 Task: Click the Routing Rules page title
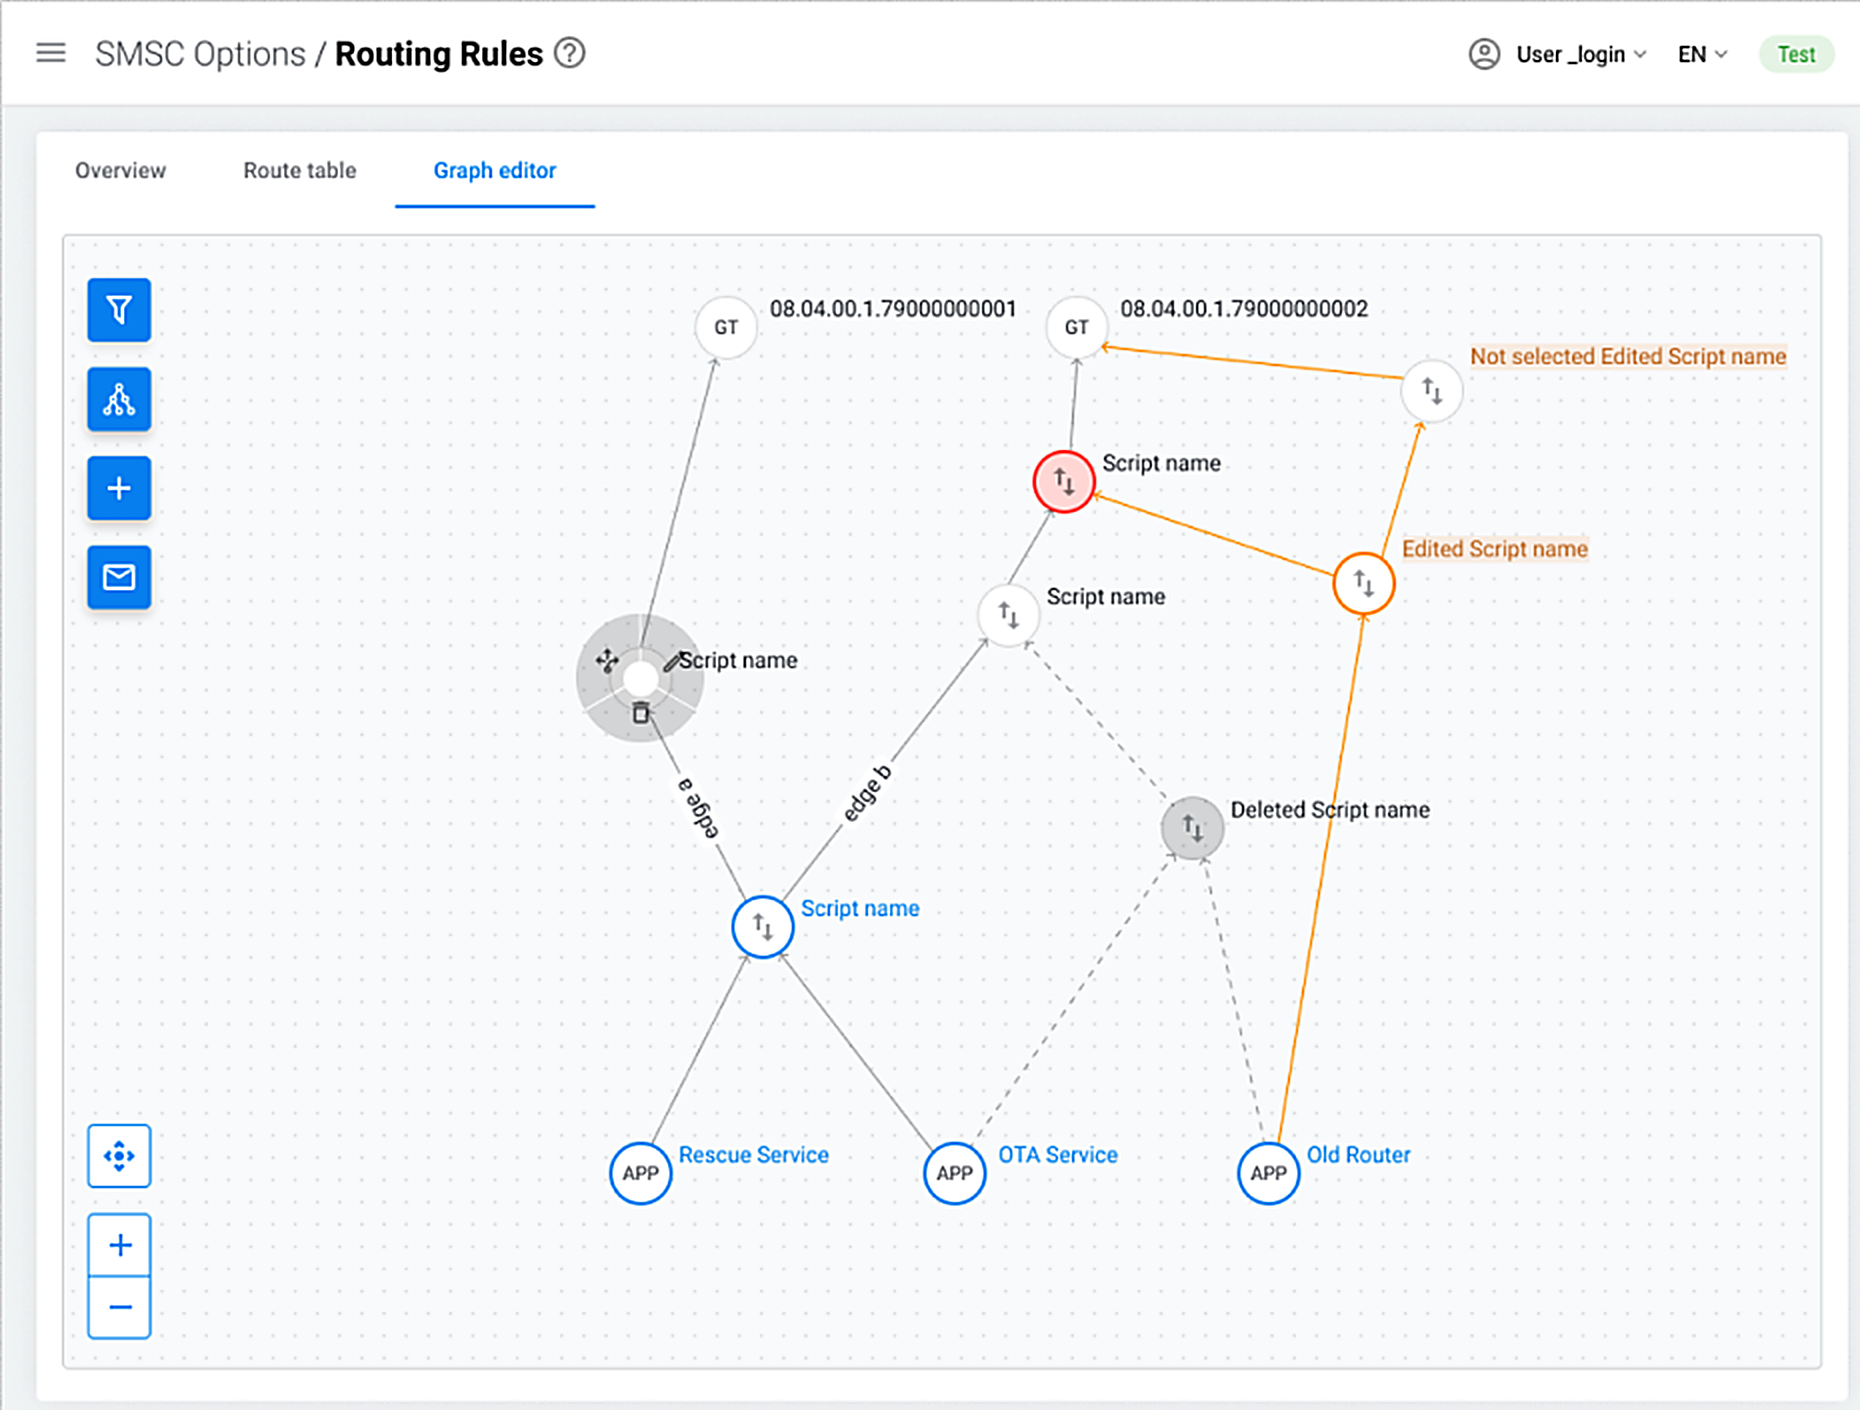(x=439, y=54)
